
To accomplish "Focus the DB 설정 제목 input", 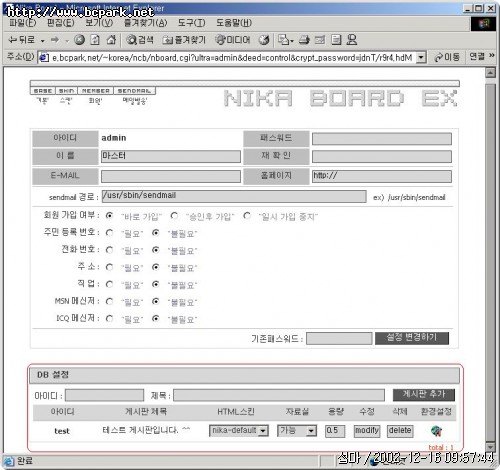I will coord(279,395).
